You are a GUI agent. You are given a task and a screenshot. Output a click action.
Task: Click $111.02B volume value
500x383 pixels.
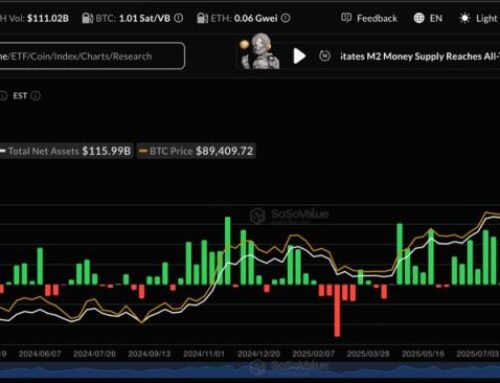point(48,18)
